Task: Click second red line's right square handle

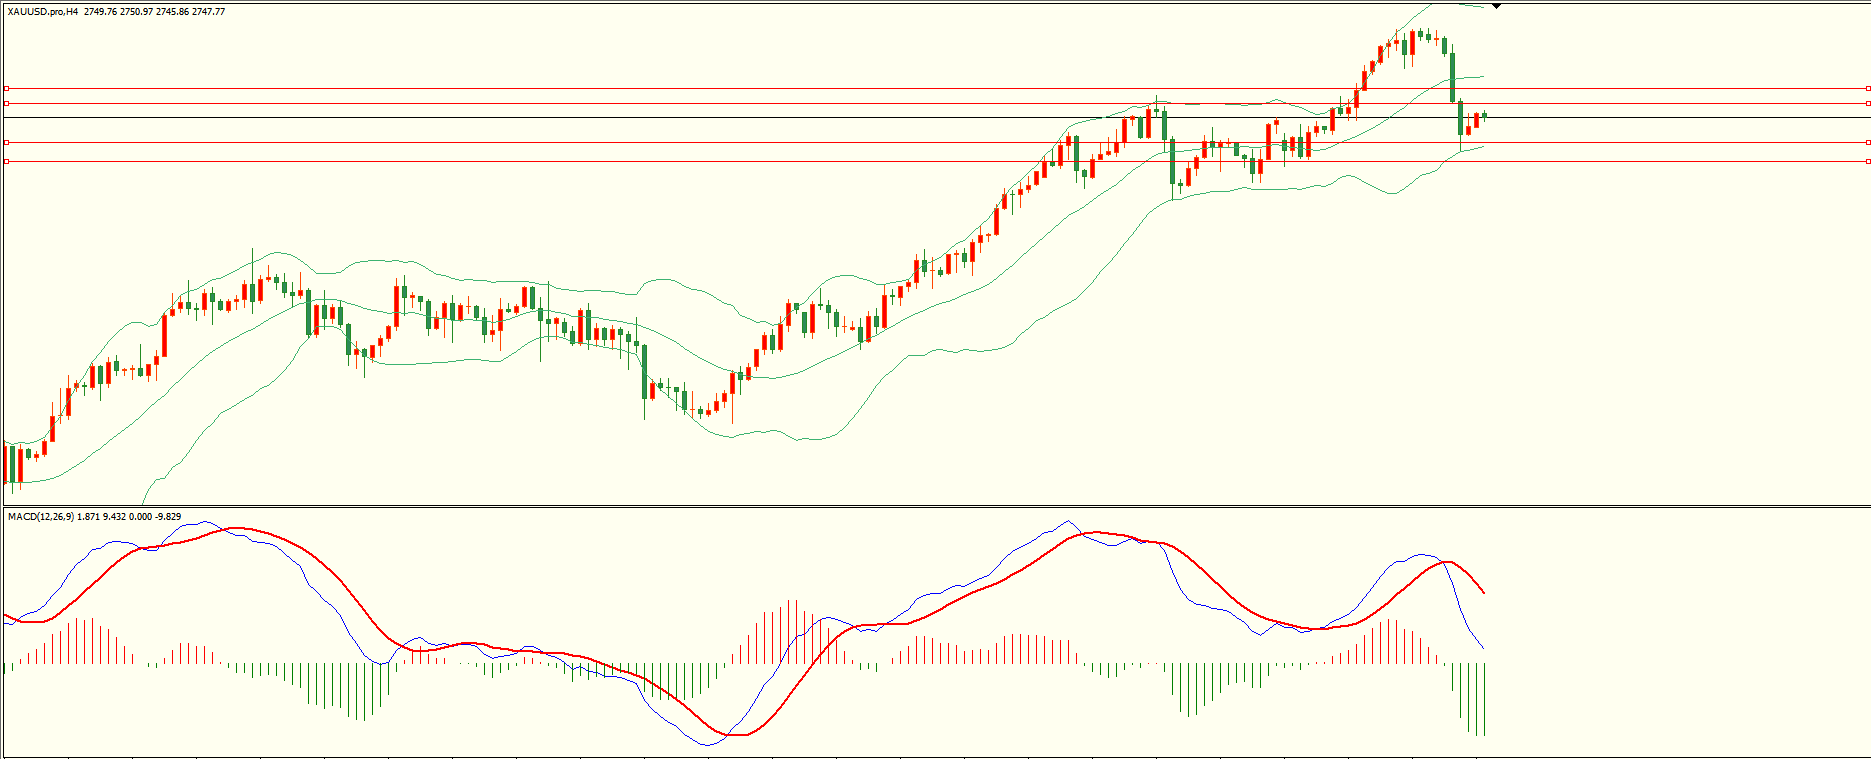Action: click(x=1867, y=103)
